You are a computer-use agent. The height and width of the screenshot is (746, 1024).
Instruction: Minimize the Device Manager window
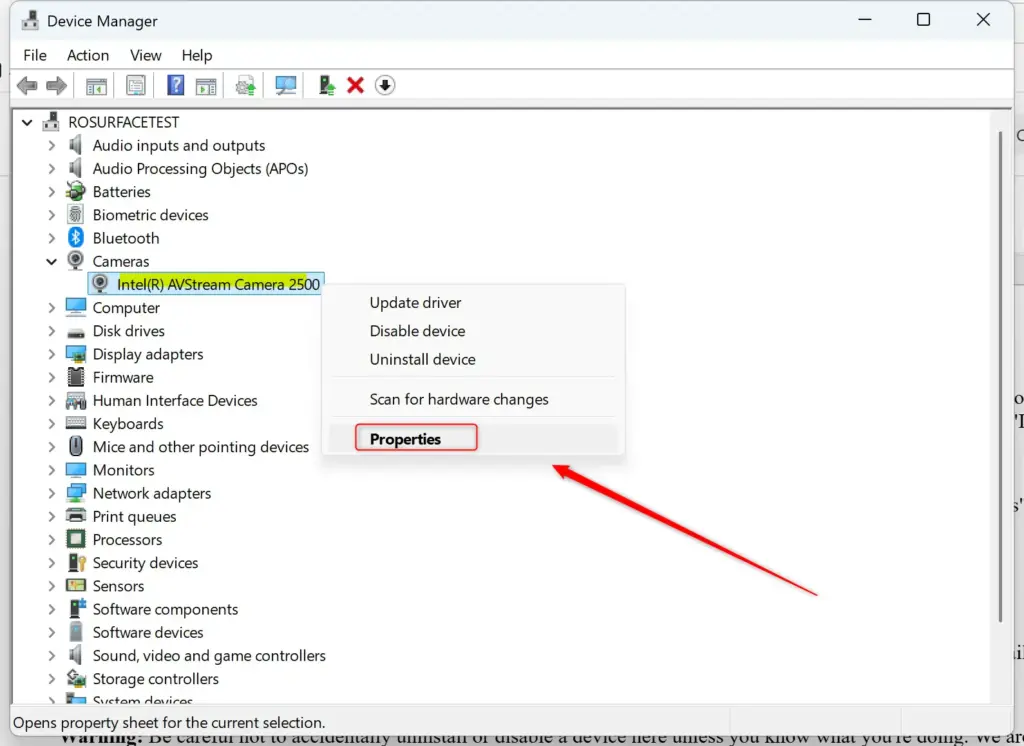pos(865,20)
